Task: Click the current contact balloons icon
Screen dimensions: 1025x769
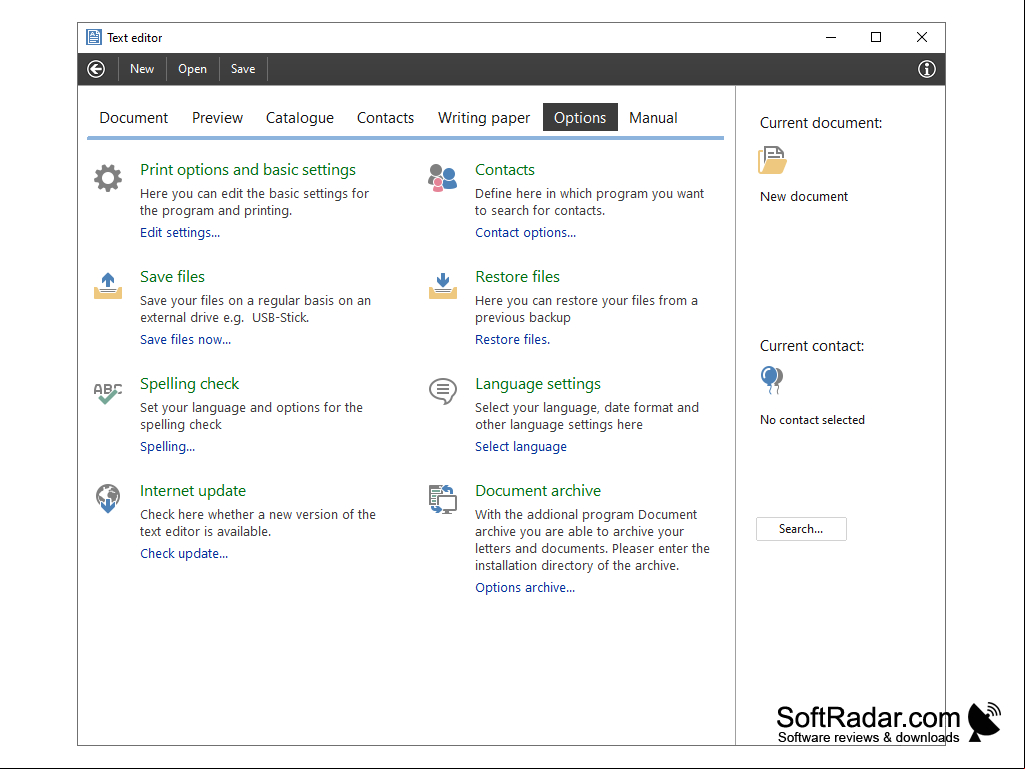Action: (772, 380)
